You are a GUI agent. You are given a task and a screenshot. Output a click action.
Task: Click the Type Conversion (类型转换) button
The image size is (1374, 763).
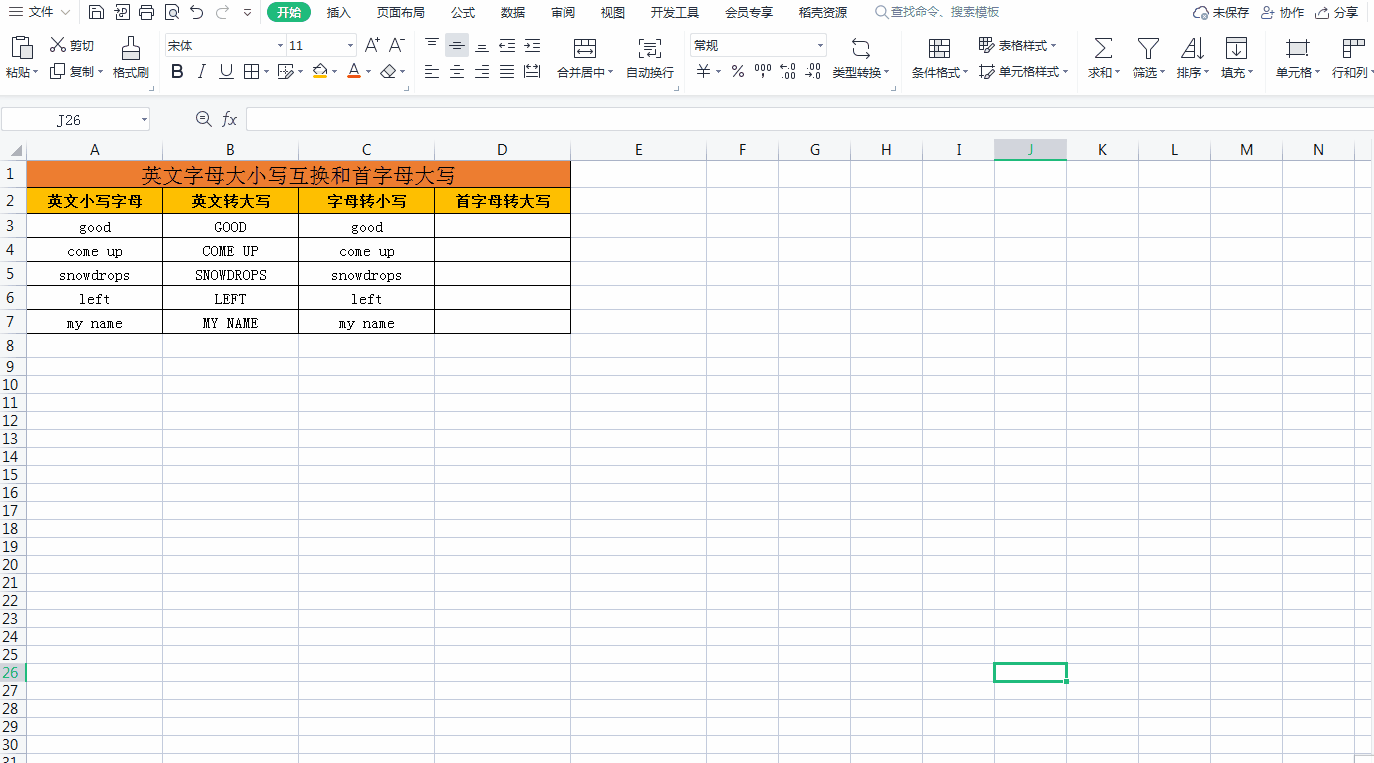point(861,59)
